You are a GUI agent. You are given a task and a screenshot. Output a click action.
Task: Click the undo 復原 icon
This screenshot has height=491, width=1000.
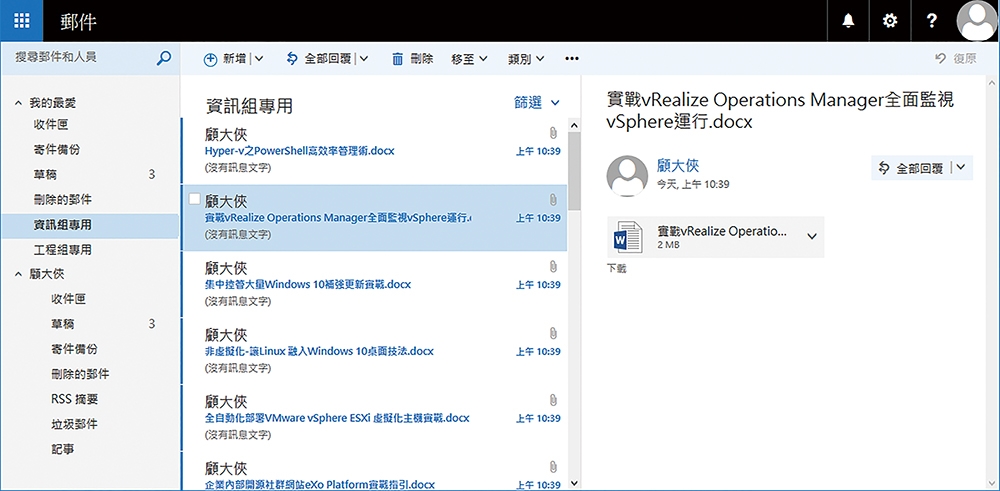(x=940, y=59)
